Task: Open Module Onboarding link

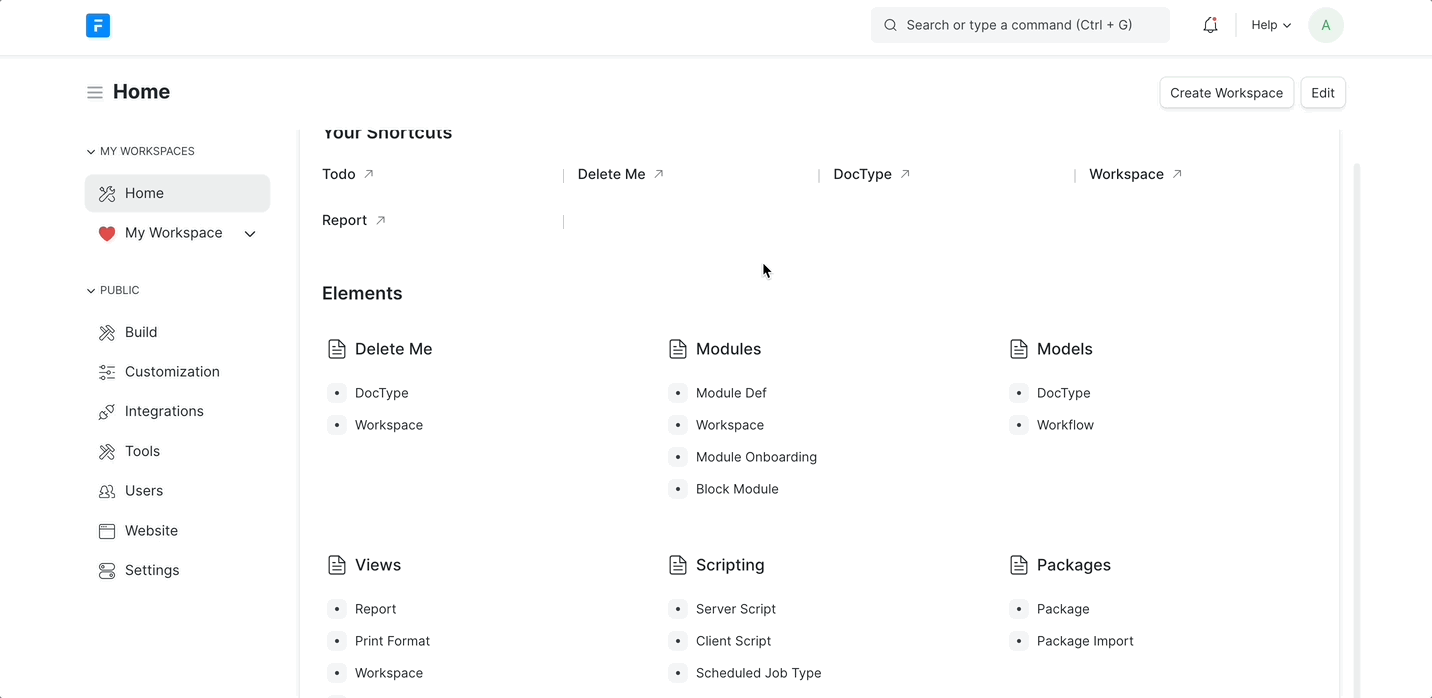Action: pyautogui.click(x=756, y=457)
